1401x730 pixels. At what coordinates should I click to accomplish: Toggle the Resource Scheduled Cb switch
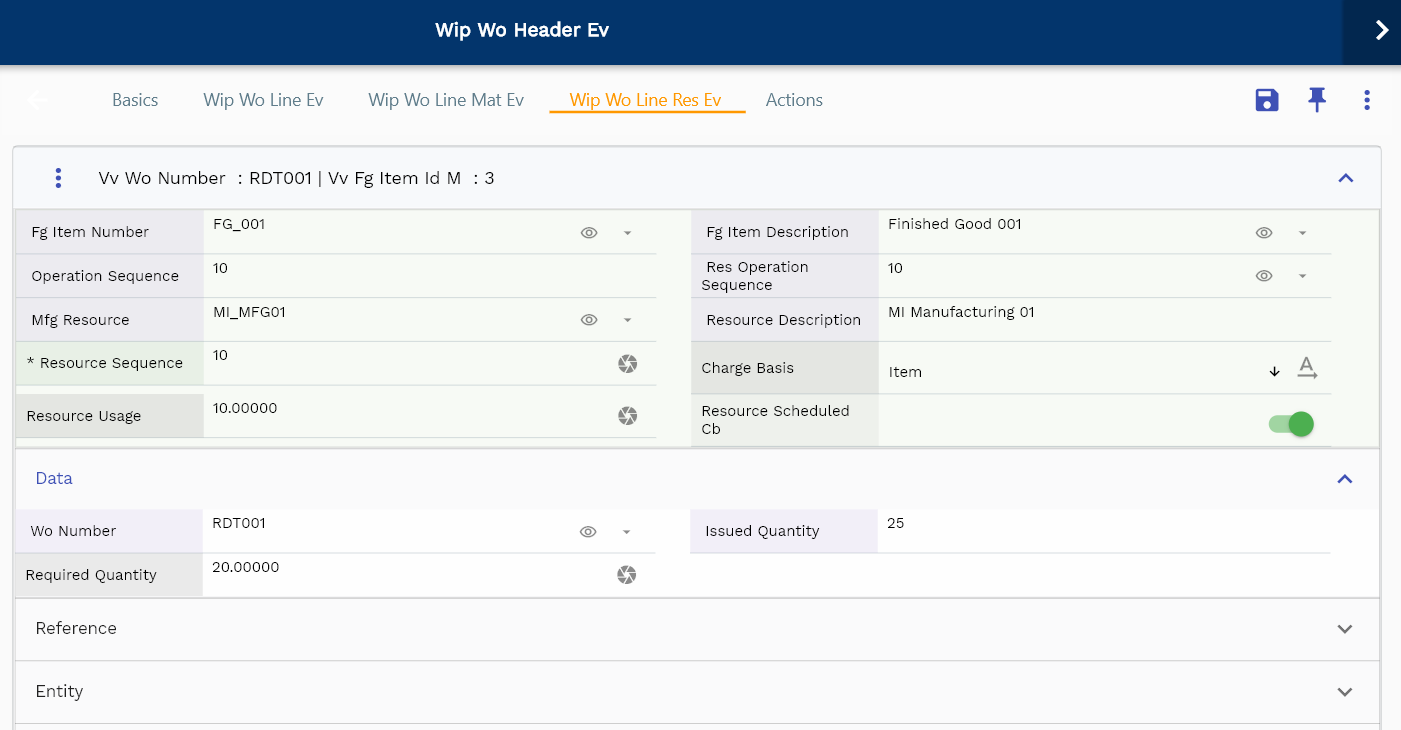tap(1291, 424)
